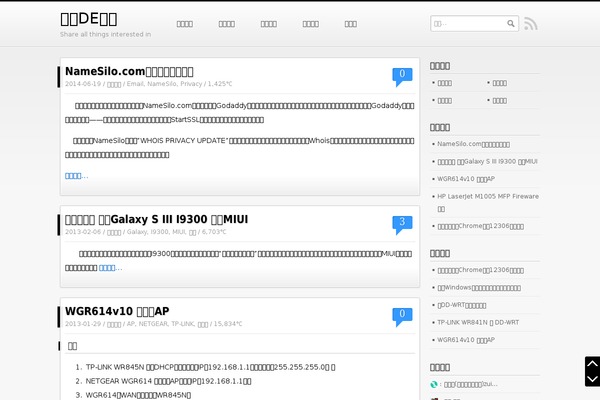The image size is (600, 400).
Task: Click the view count 6,703℃
Action: tap(214, 232)
